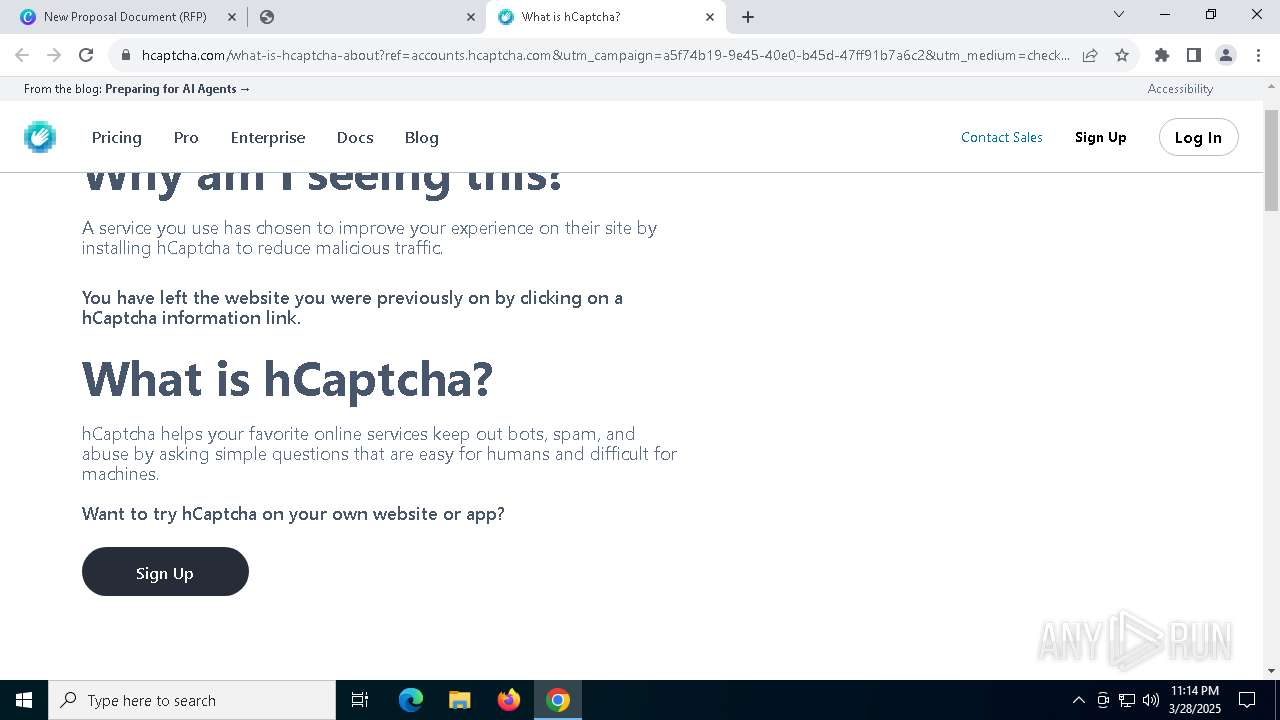Click the address bar URL
The width and height of the screenshot is (1280, 720).
605,55
